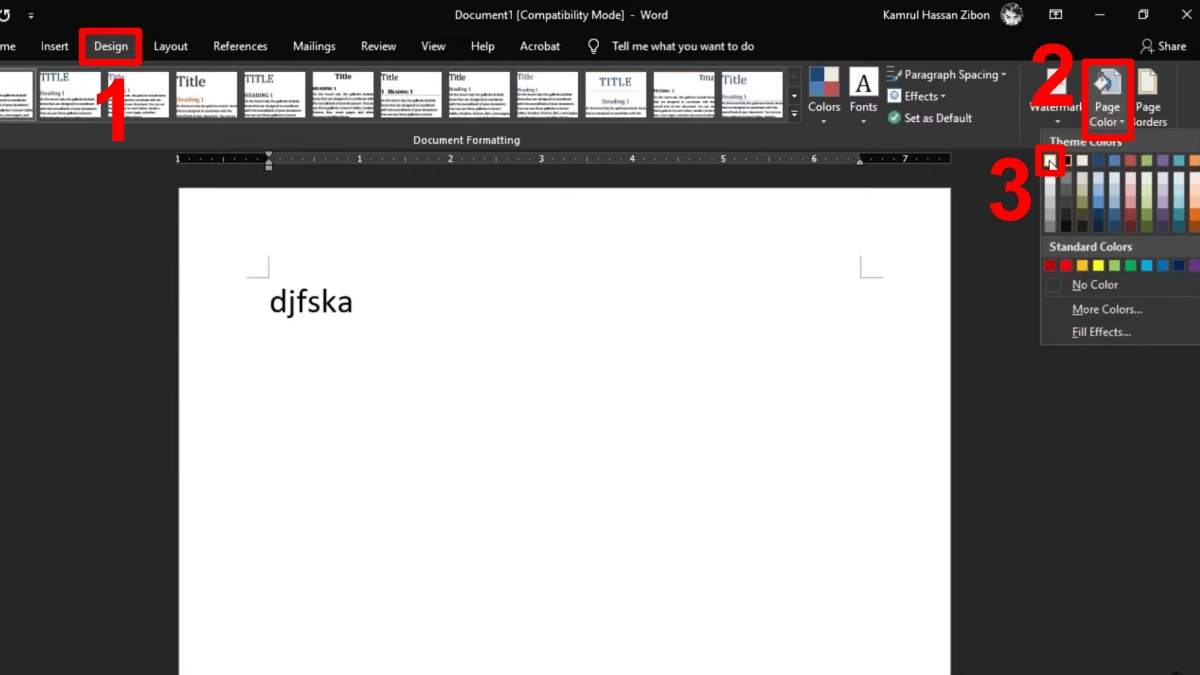Pick the light blue standard color
This screenshot has width=1200, height=675.
pyautogui.click(x=1146, y=265)
